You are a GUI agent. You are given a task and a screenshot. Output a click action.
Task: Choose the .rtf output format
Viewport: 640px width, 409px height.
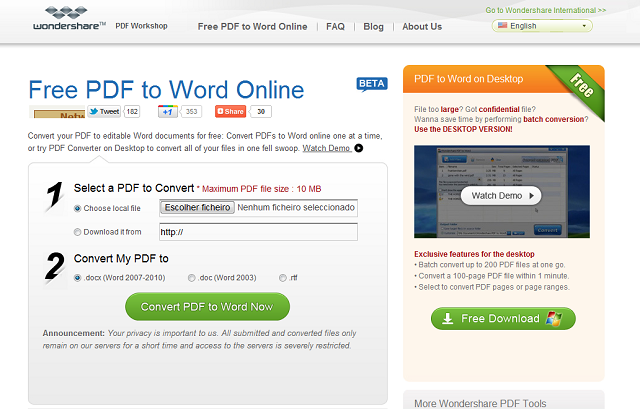coord(283,277)
